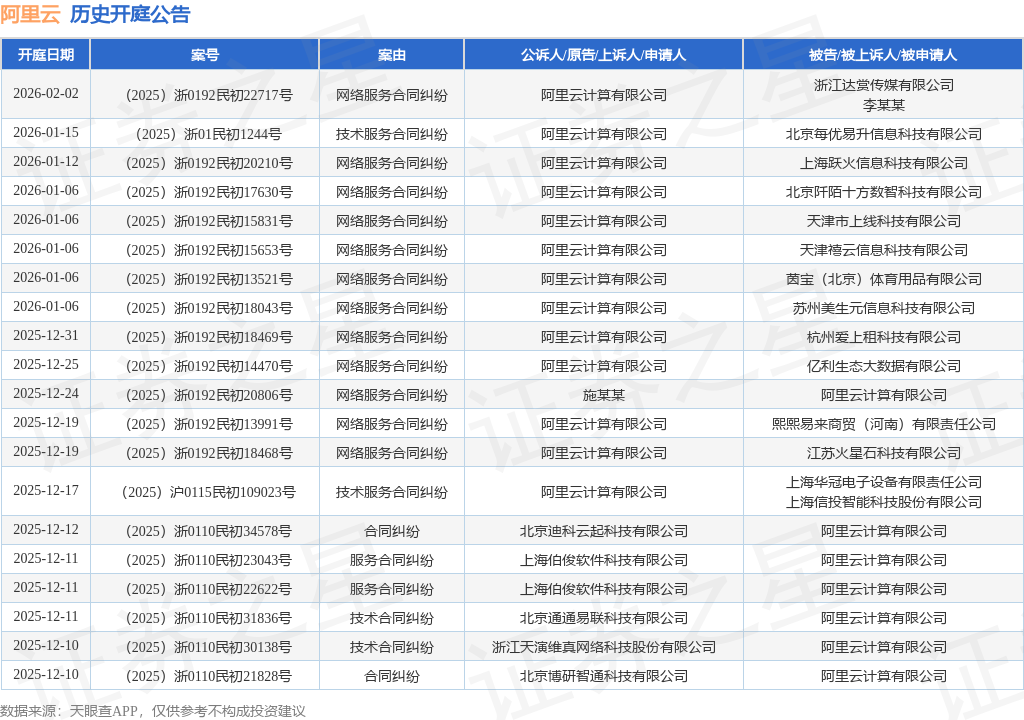Click the date 2025-12-31
Screen dimensions: 1024x720
(x=46, y=335)
